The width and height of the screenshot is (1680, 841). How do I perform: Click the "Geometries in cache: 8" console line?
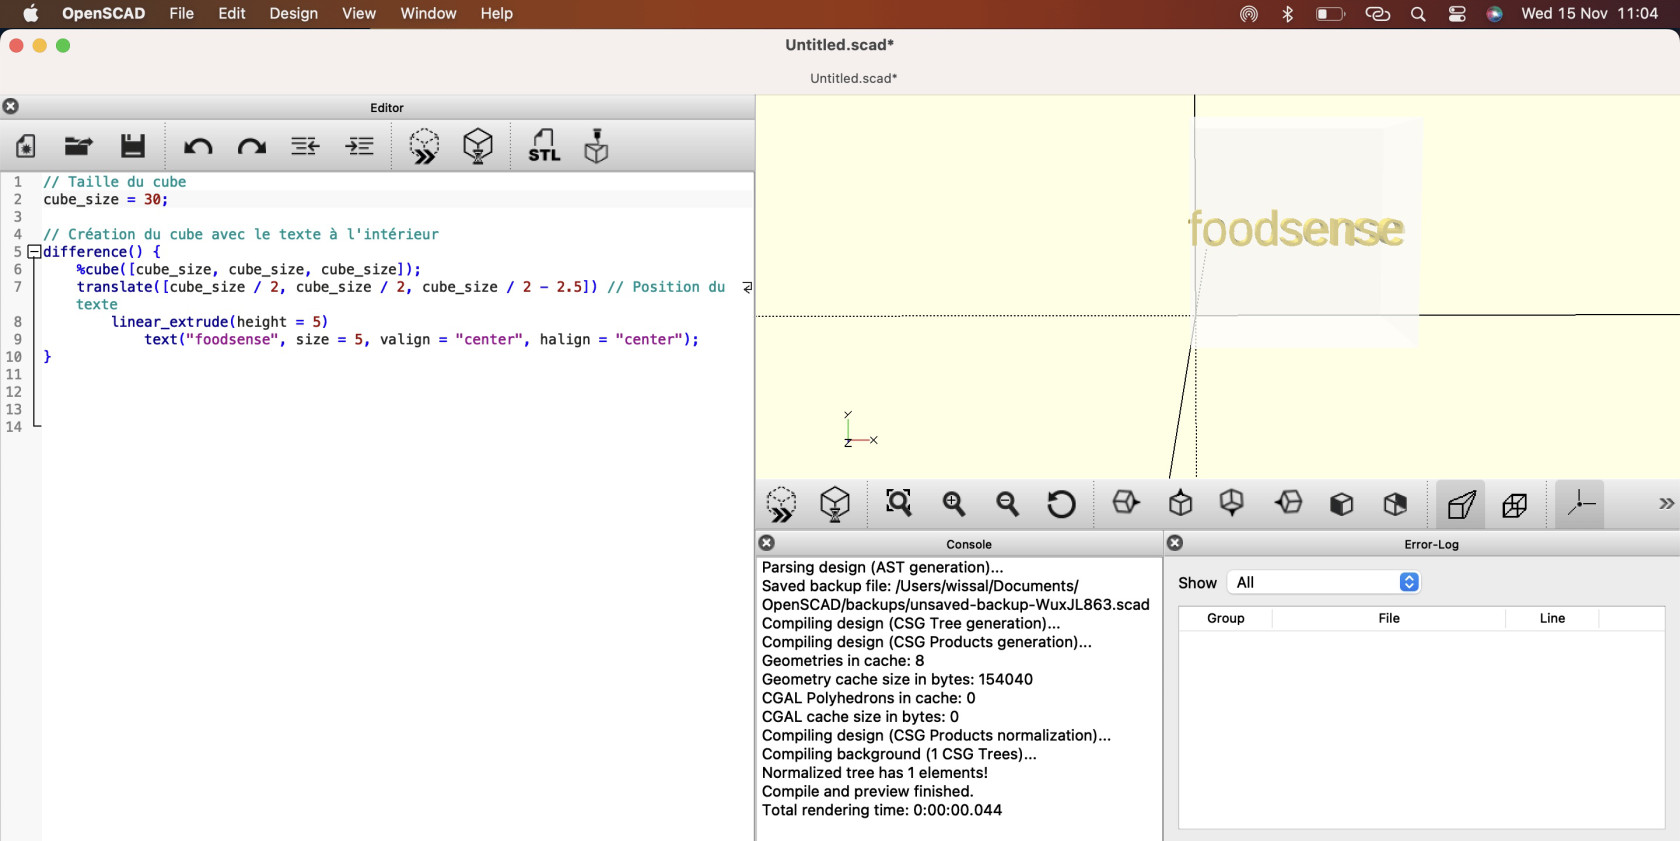(x=843, y=661)
